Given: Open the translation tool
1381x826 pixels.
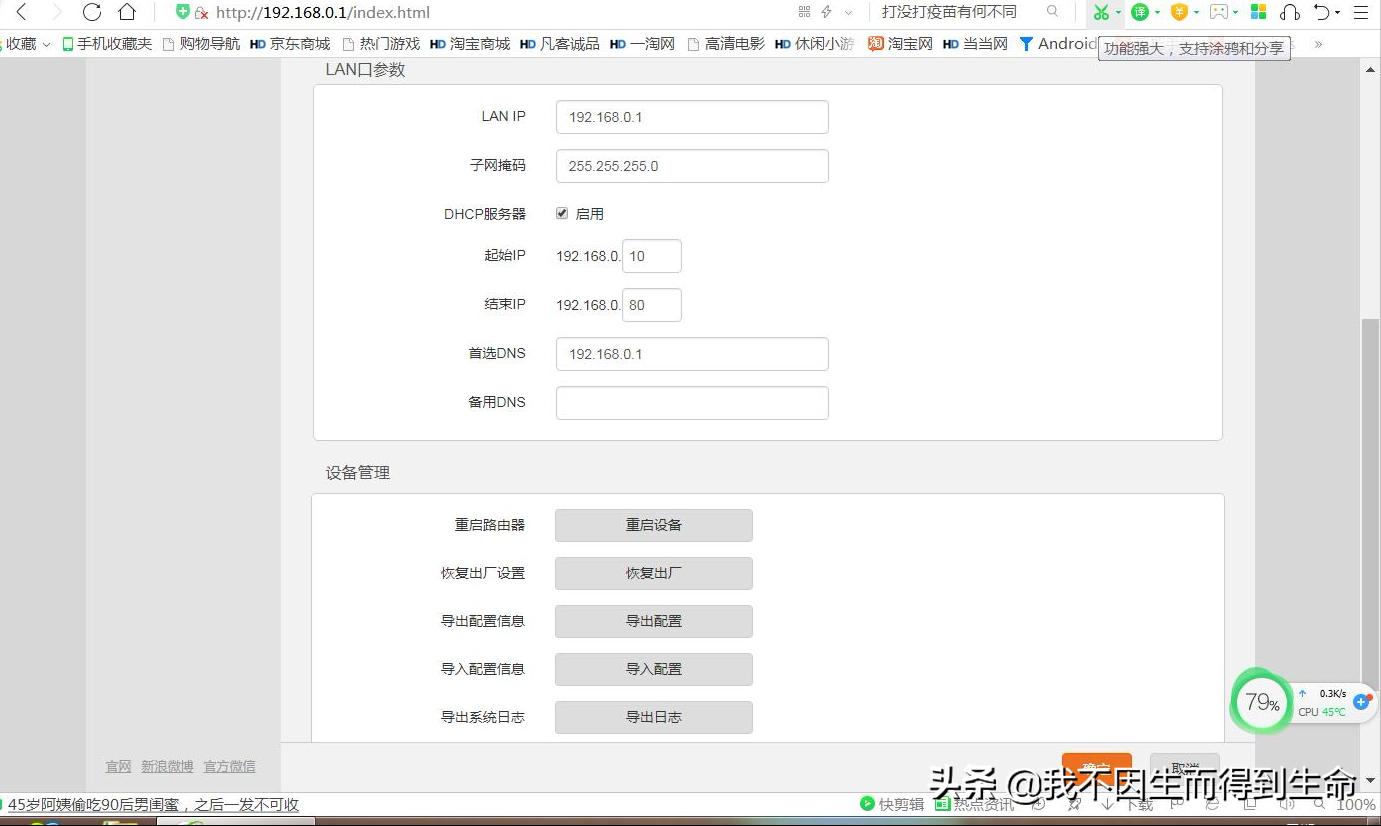Looking at the screenshot, I should (x=1140, y=12).
